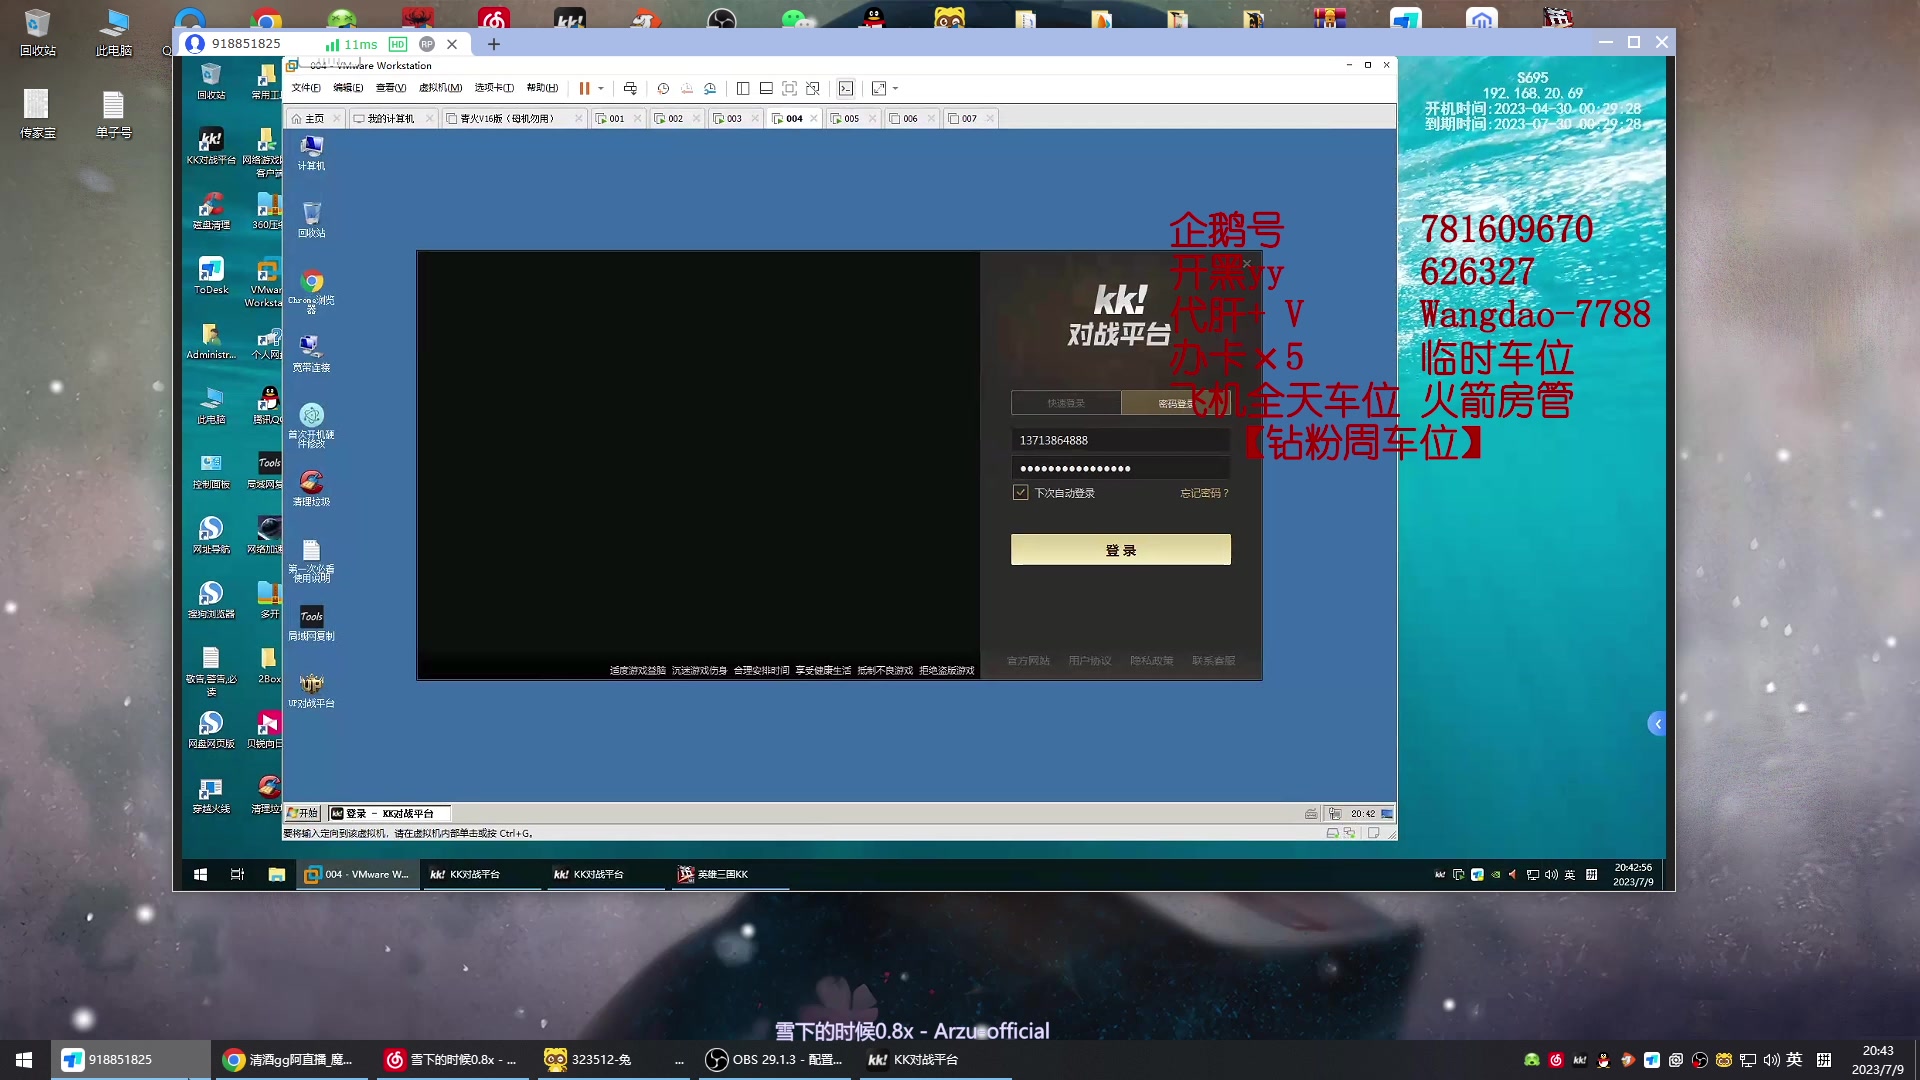Open the 清理垃圾 icon on guest desktop
Image resolution: width=1920 pixels, height=1080 pixels.
(x=311, y=488)
